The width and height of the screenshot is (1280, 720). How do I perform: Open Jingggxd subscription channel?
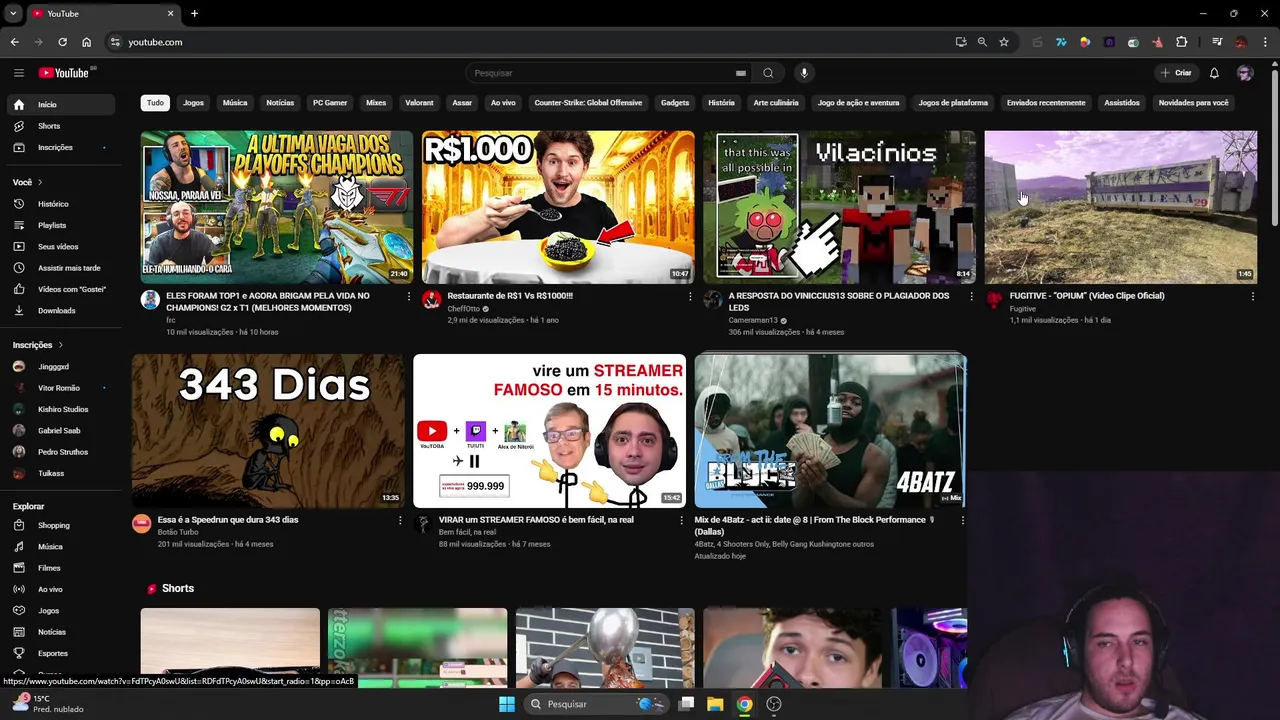[60, 367]
